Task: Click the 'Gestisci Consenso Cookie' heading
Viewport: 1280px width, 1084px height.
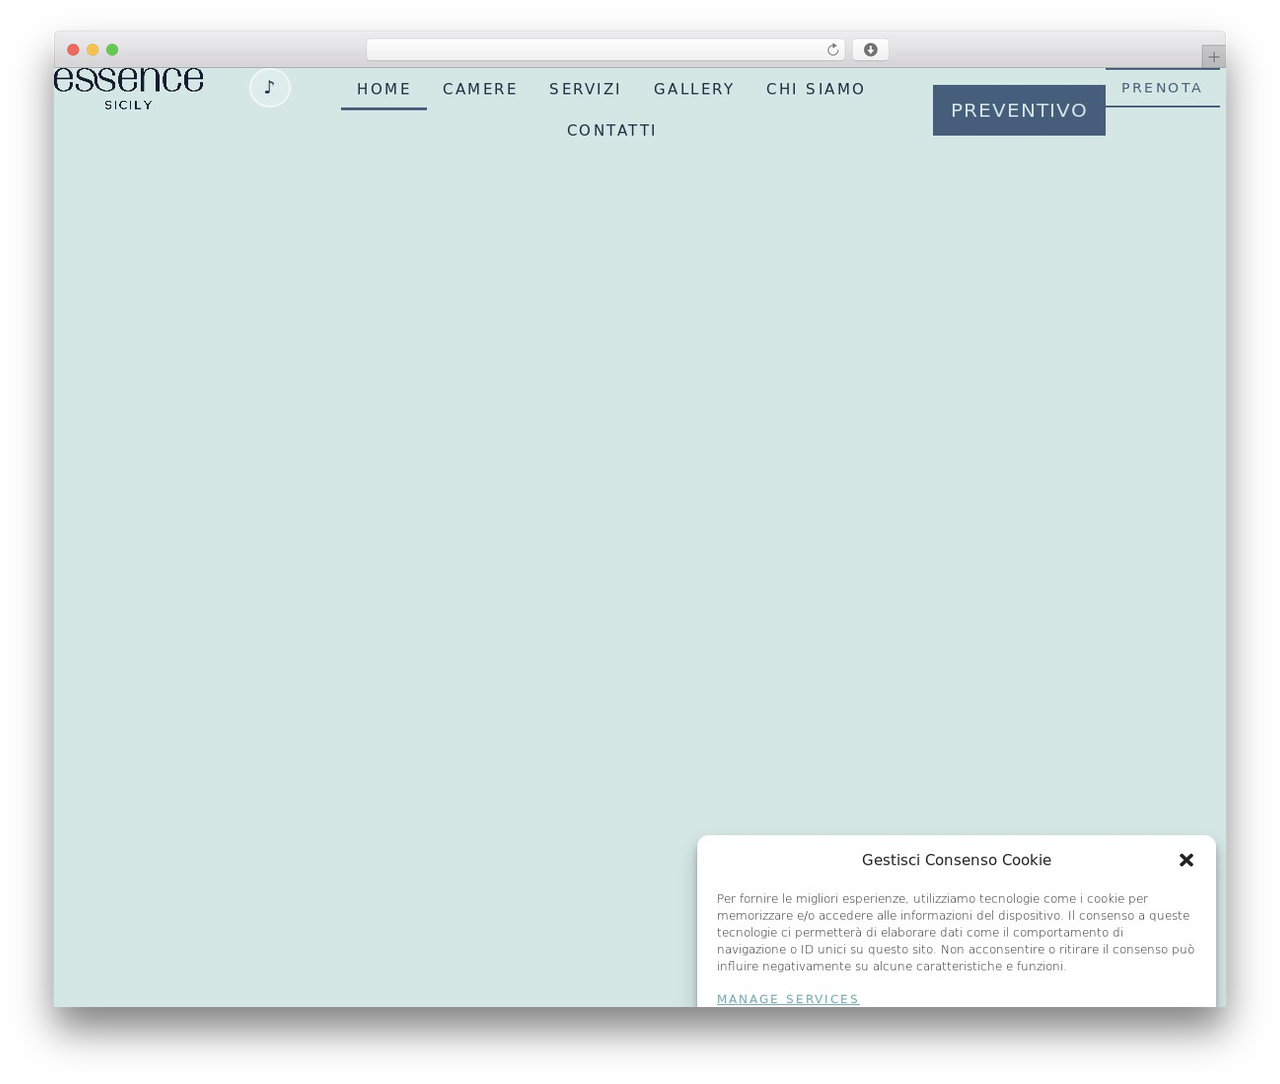Action: point(956,860)
